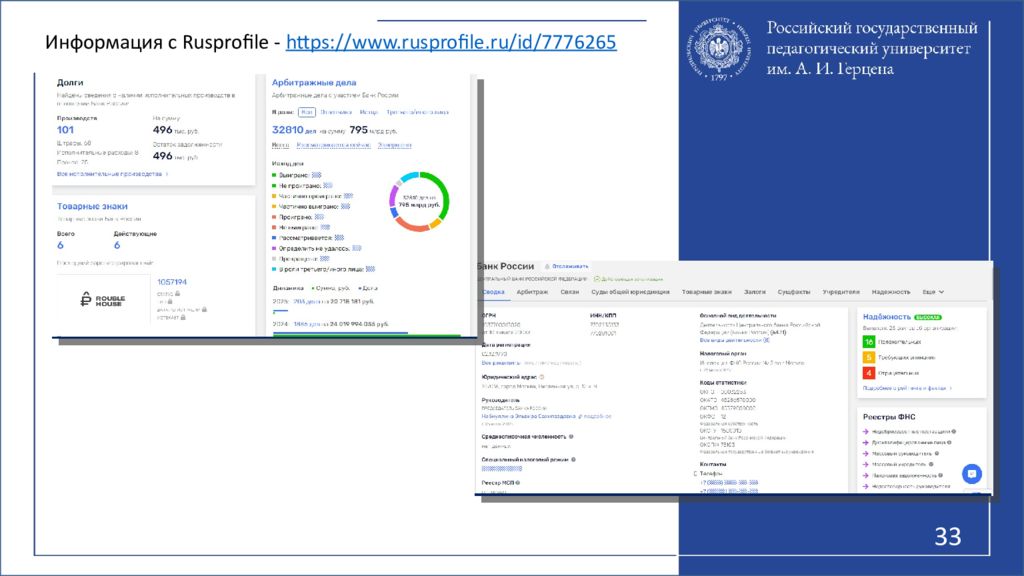Click the yellow 5 attention factors badge
This screenshot has width=1024, height=576.
coord(869,357)
